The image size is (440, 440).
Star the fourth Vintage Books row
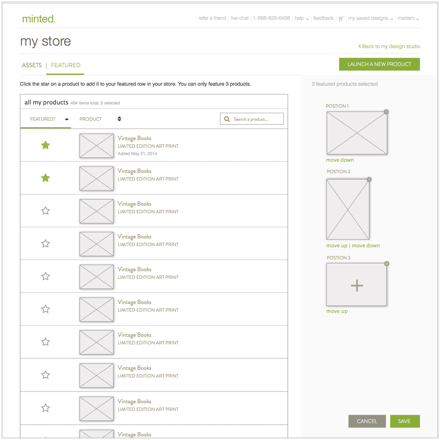coord(45,243)
